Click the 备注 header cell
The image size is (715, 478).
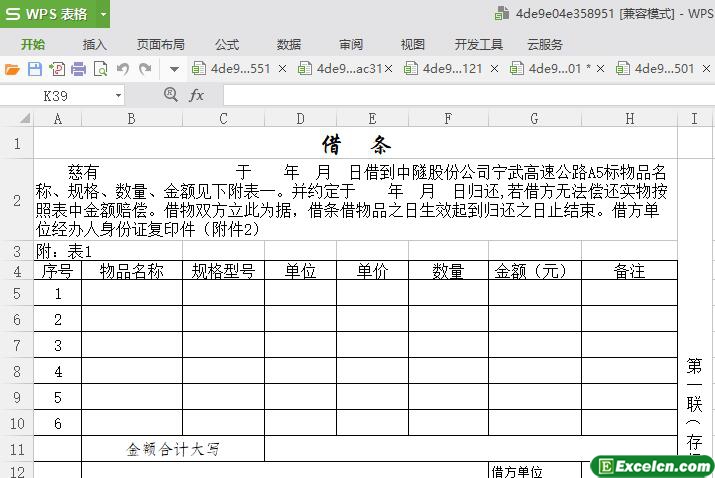(x=629, y=270)
